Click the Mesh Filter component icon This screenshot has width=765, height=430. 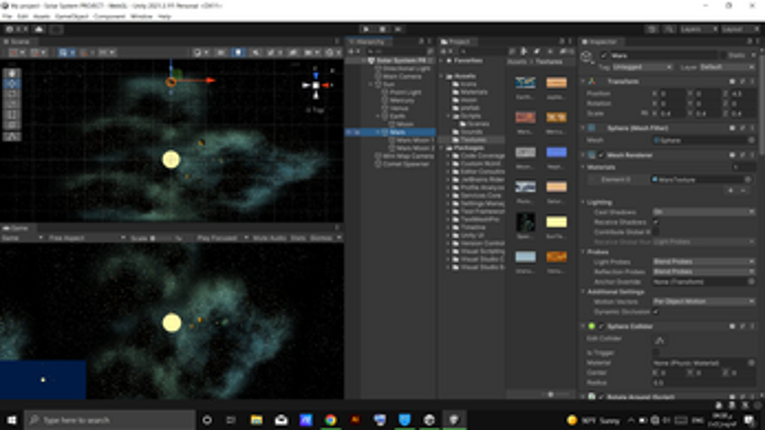tap(592, 128)
